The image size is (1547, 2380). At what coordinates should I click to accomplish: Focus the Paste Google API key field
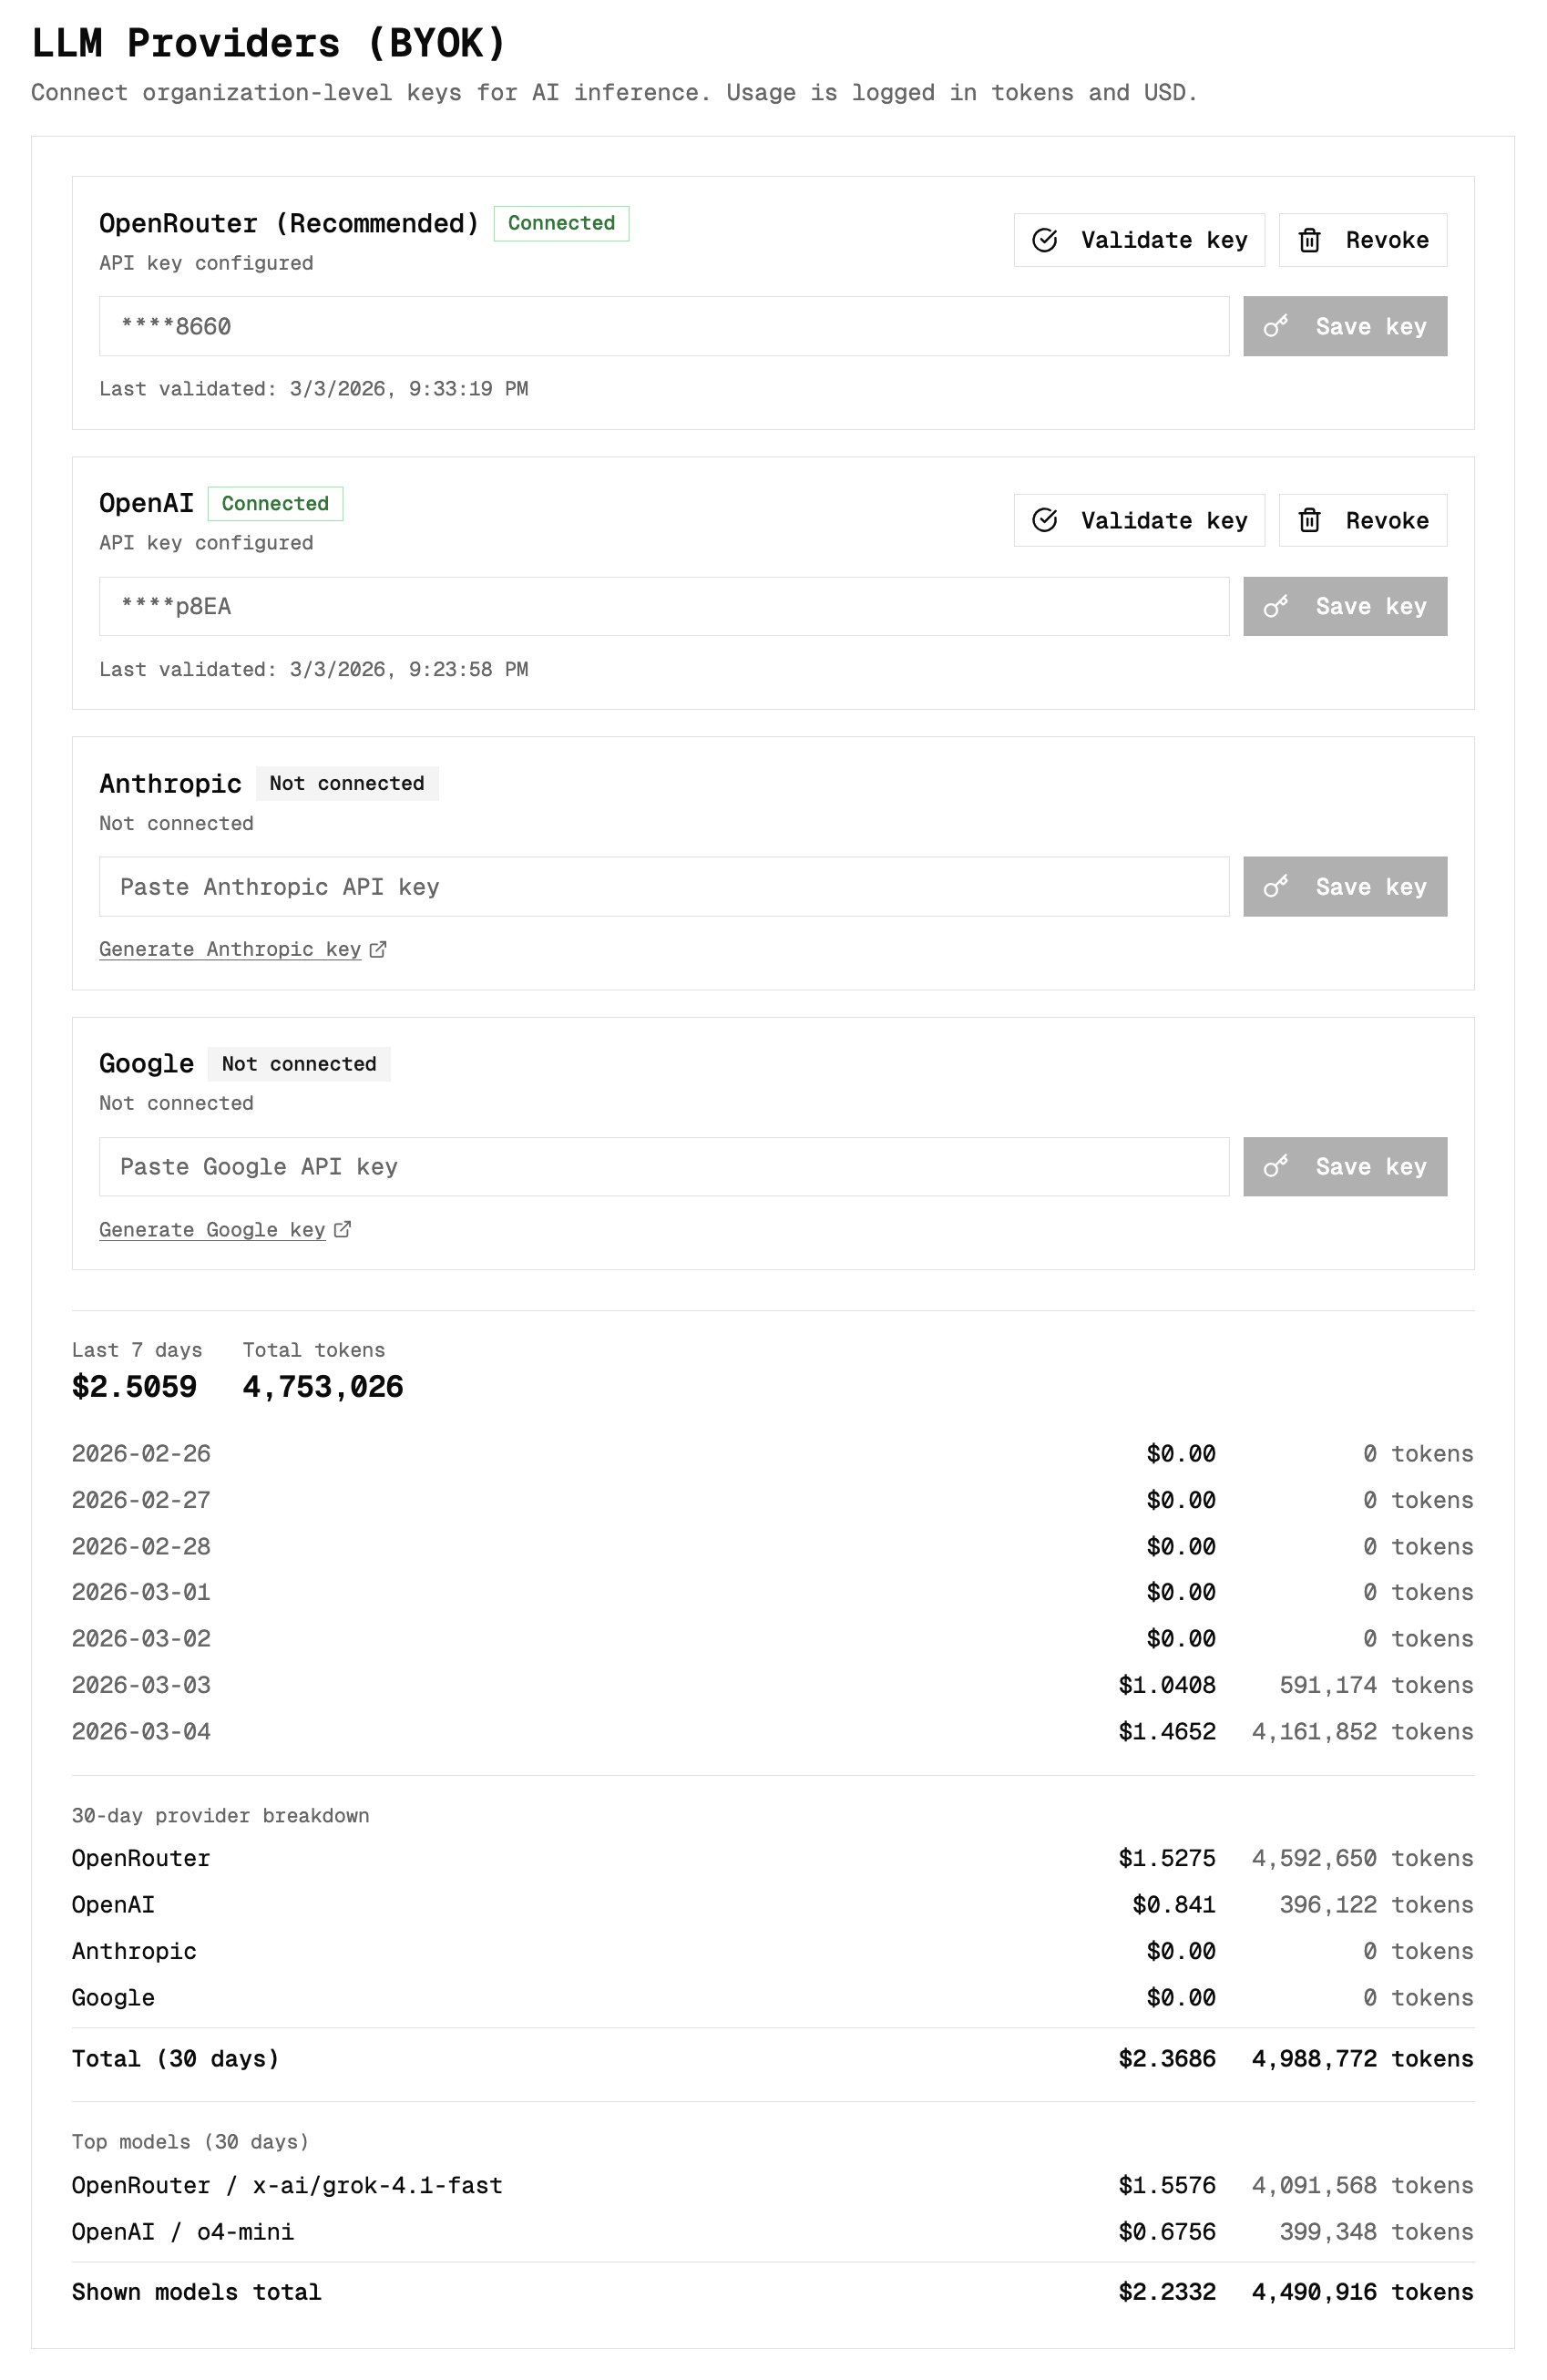point(663,1167)
